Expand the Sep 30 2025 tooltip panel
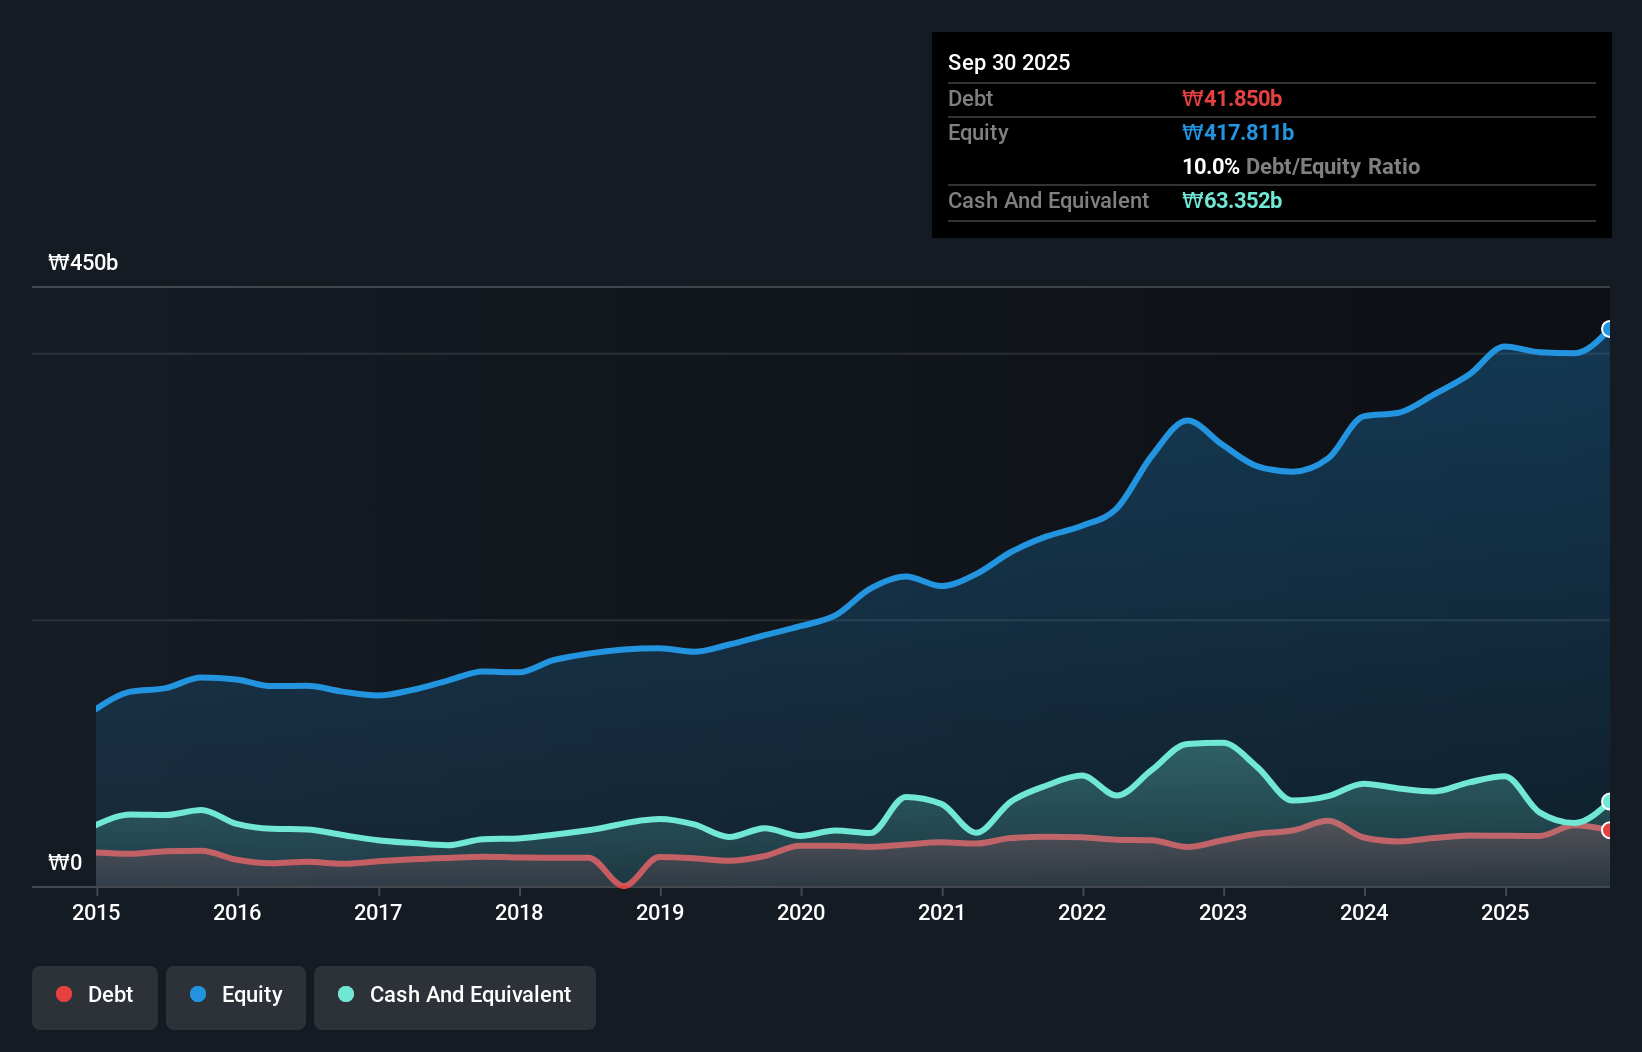 click(1009, 62)
